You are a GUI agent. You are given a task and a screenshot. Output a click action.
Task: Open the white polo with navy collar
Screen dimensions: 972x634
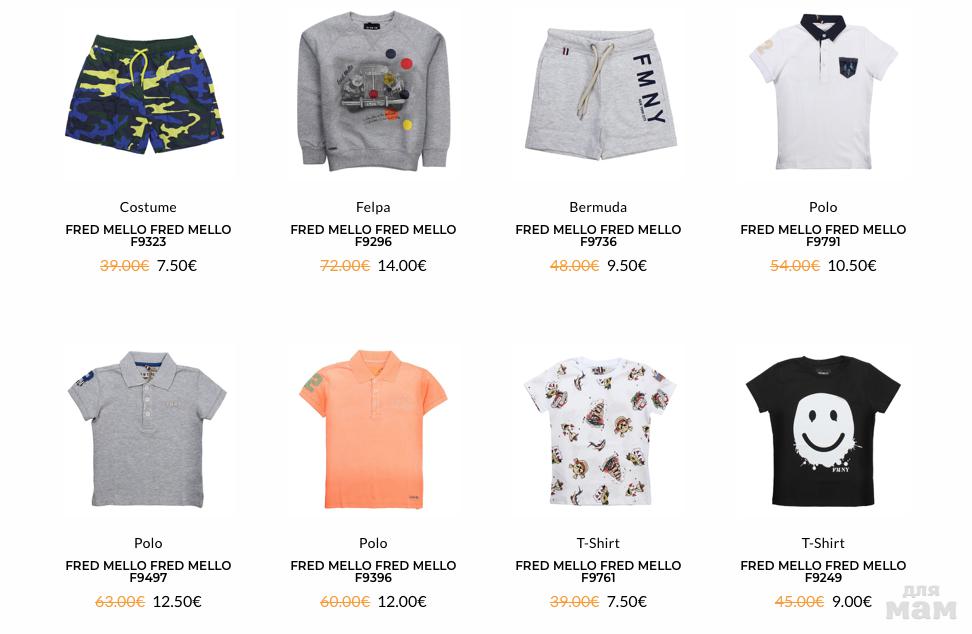click(x=823, y=91)
